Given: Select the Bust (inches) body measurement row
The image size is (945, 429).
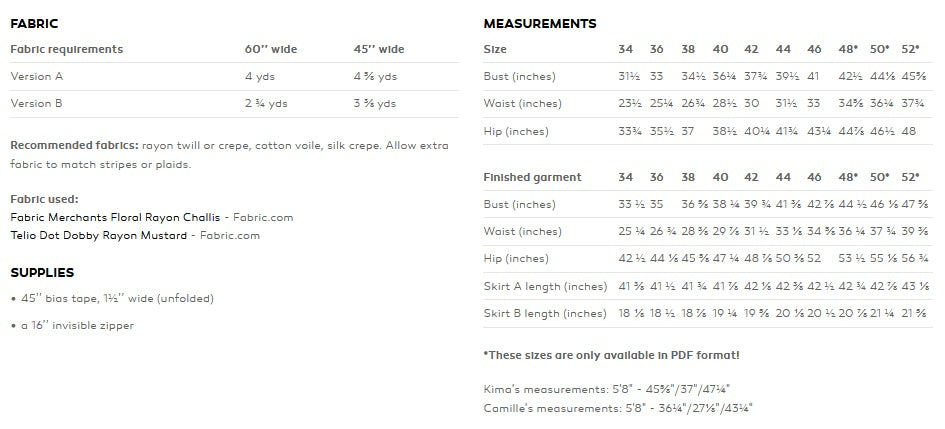Looking at the screenshot, I should pos(708,77).
